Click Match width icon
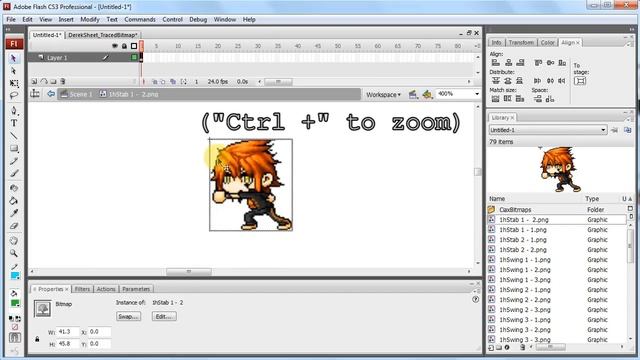 pos(496,99)
